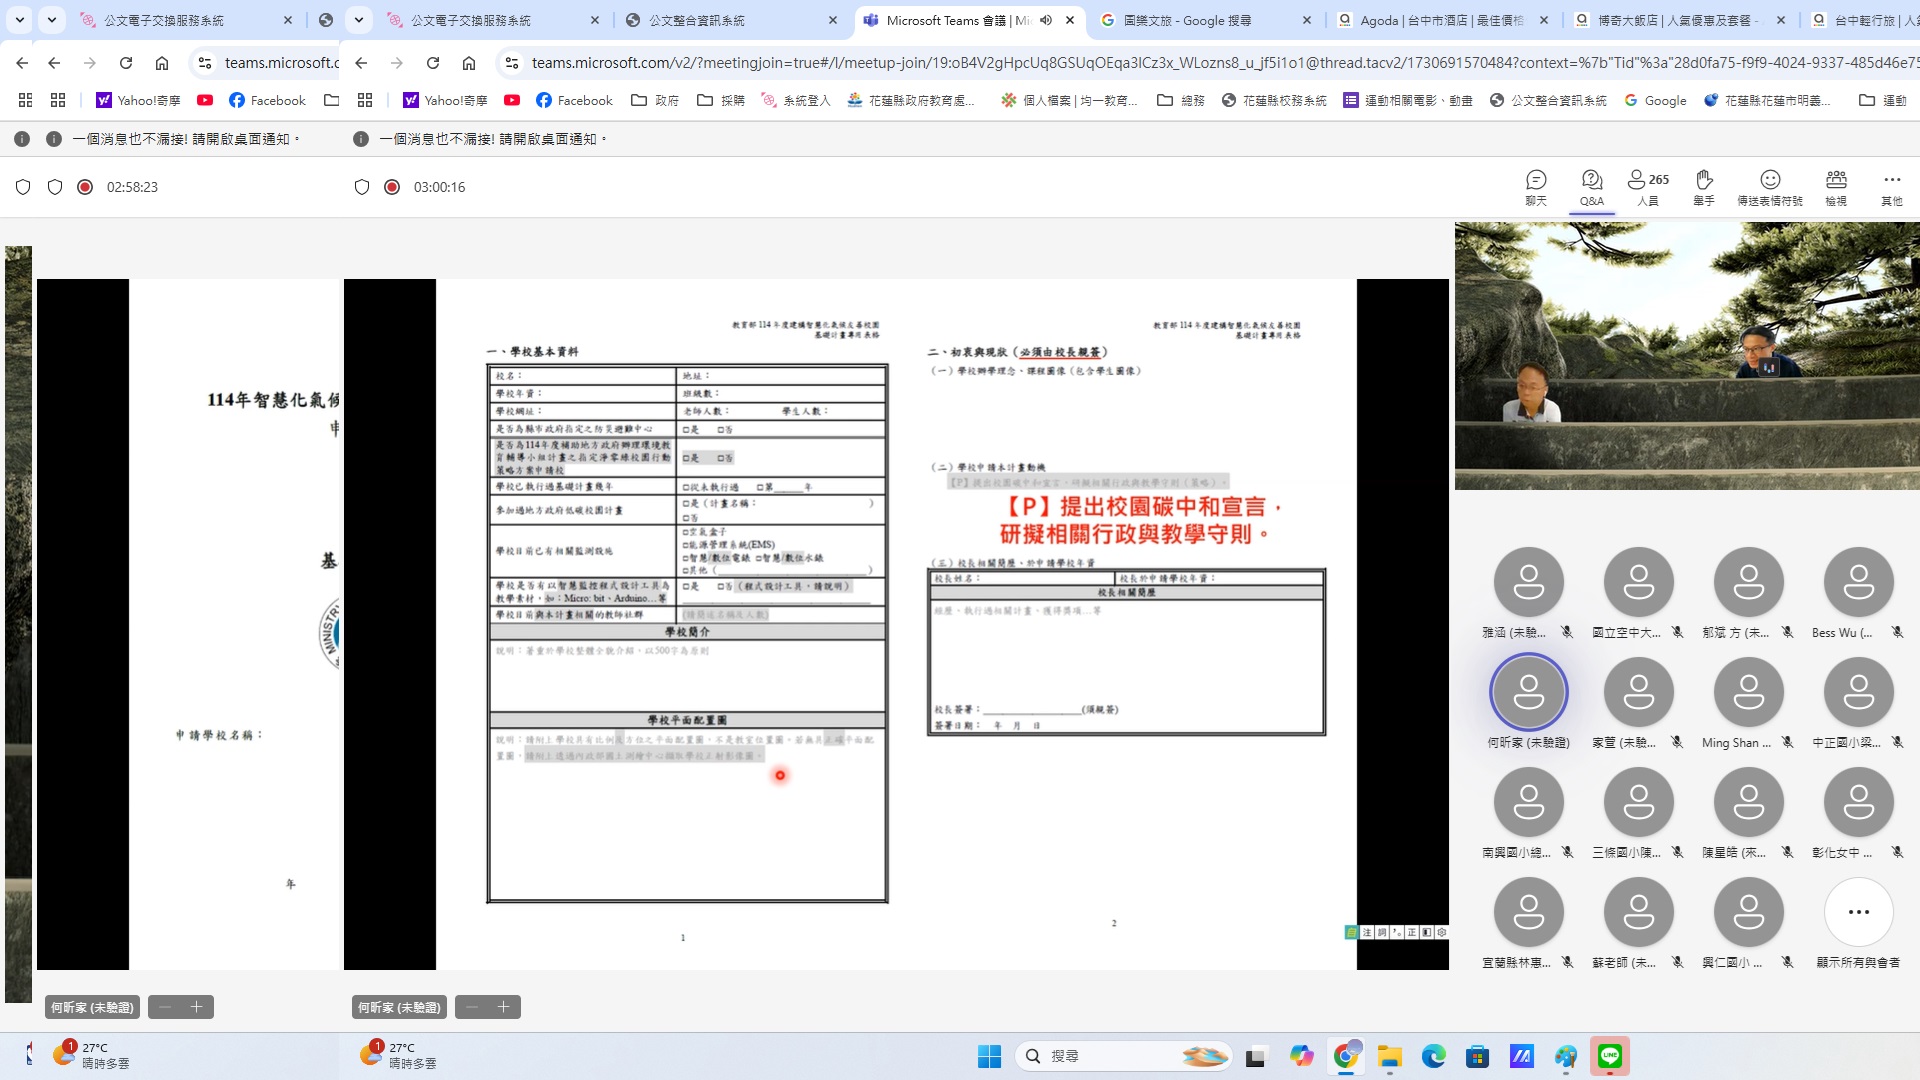Image resolution: width=1920 pixels, height=1080 pixels.
Task: Show the 265 participants list
Action: click(x=1647, y=187)
